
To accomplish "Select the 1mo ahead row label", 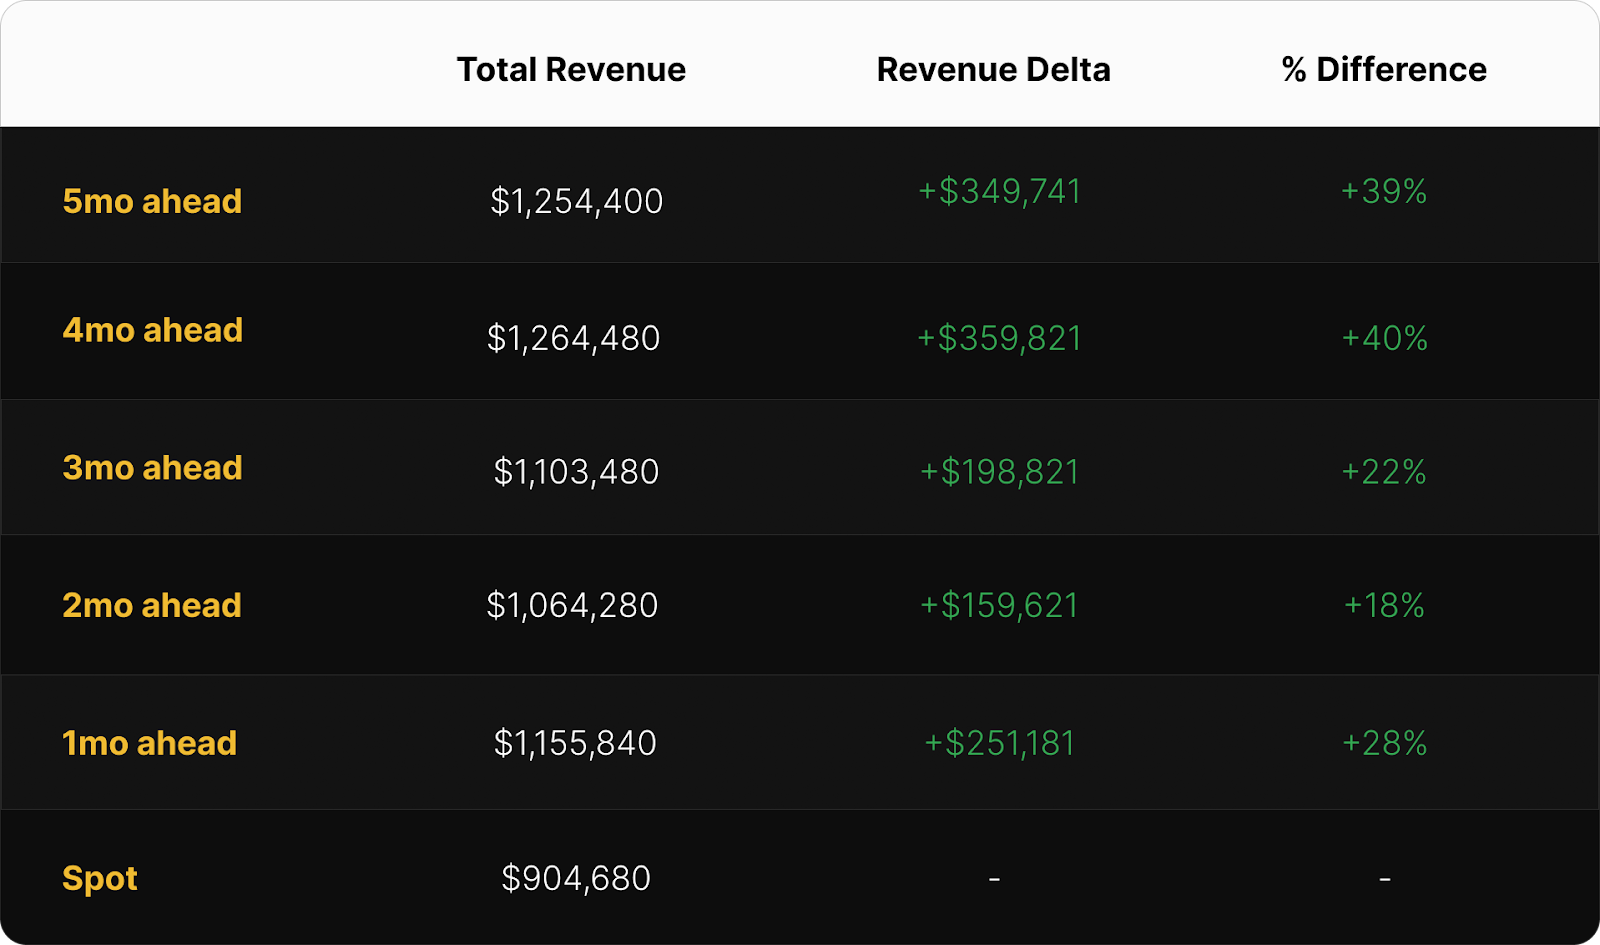I will pos(150,743).
